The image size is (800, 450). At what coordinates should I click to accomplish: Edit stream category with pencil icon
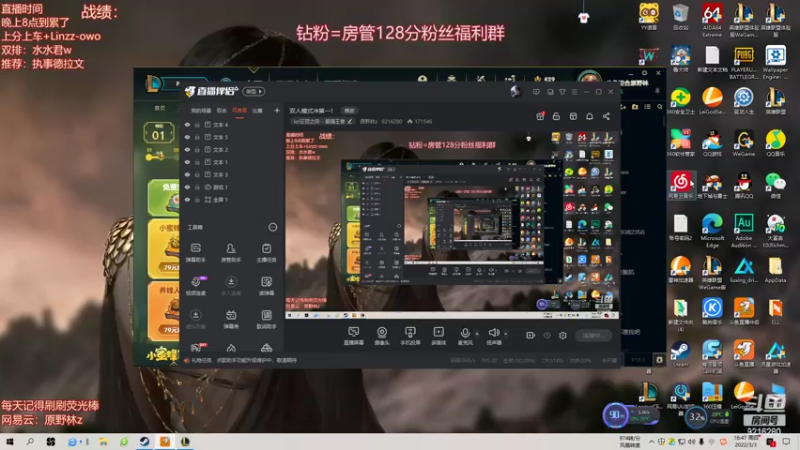pos(349,121)
